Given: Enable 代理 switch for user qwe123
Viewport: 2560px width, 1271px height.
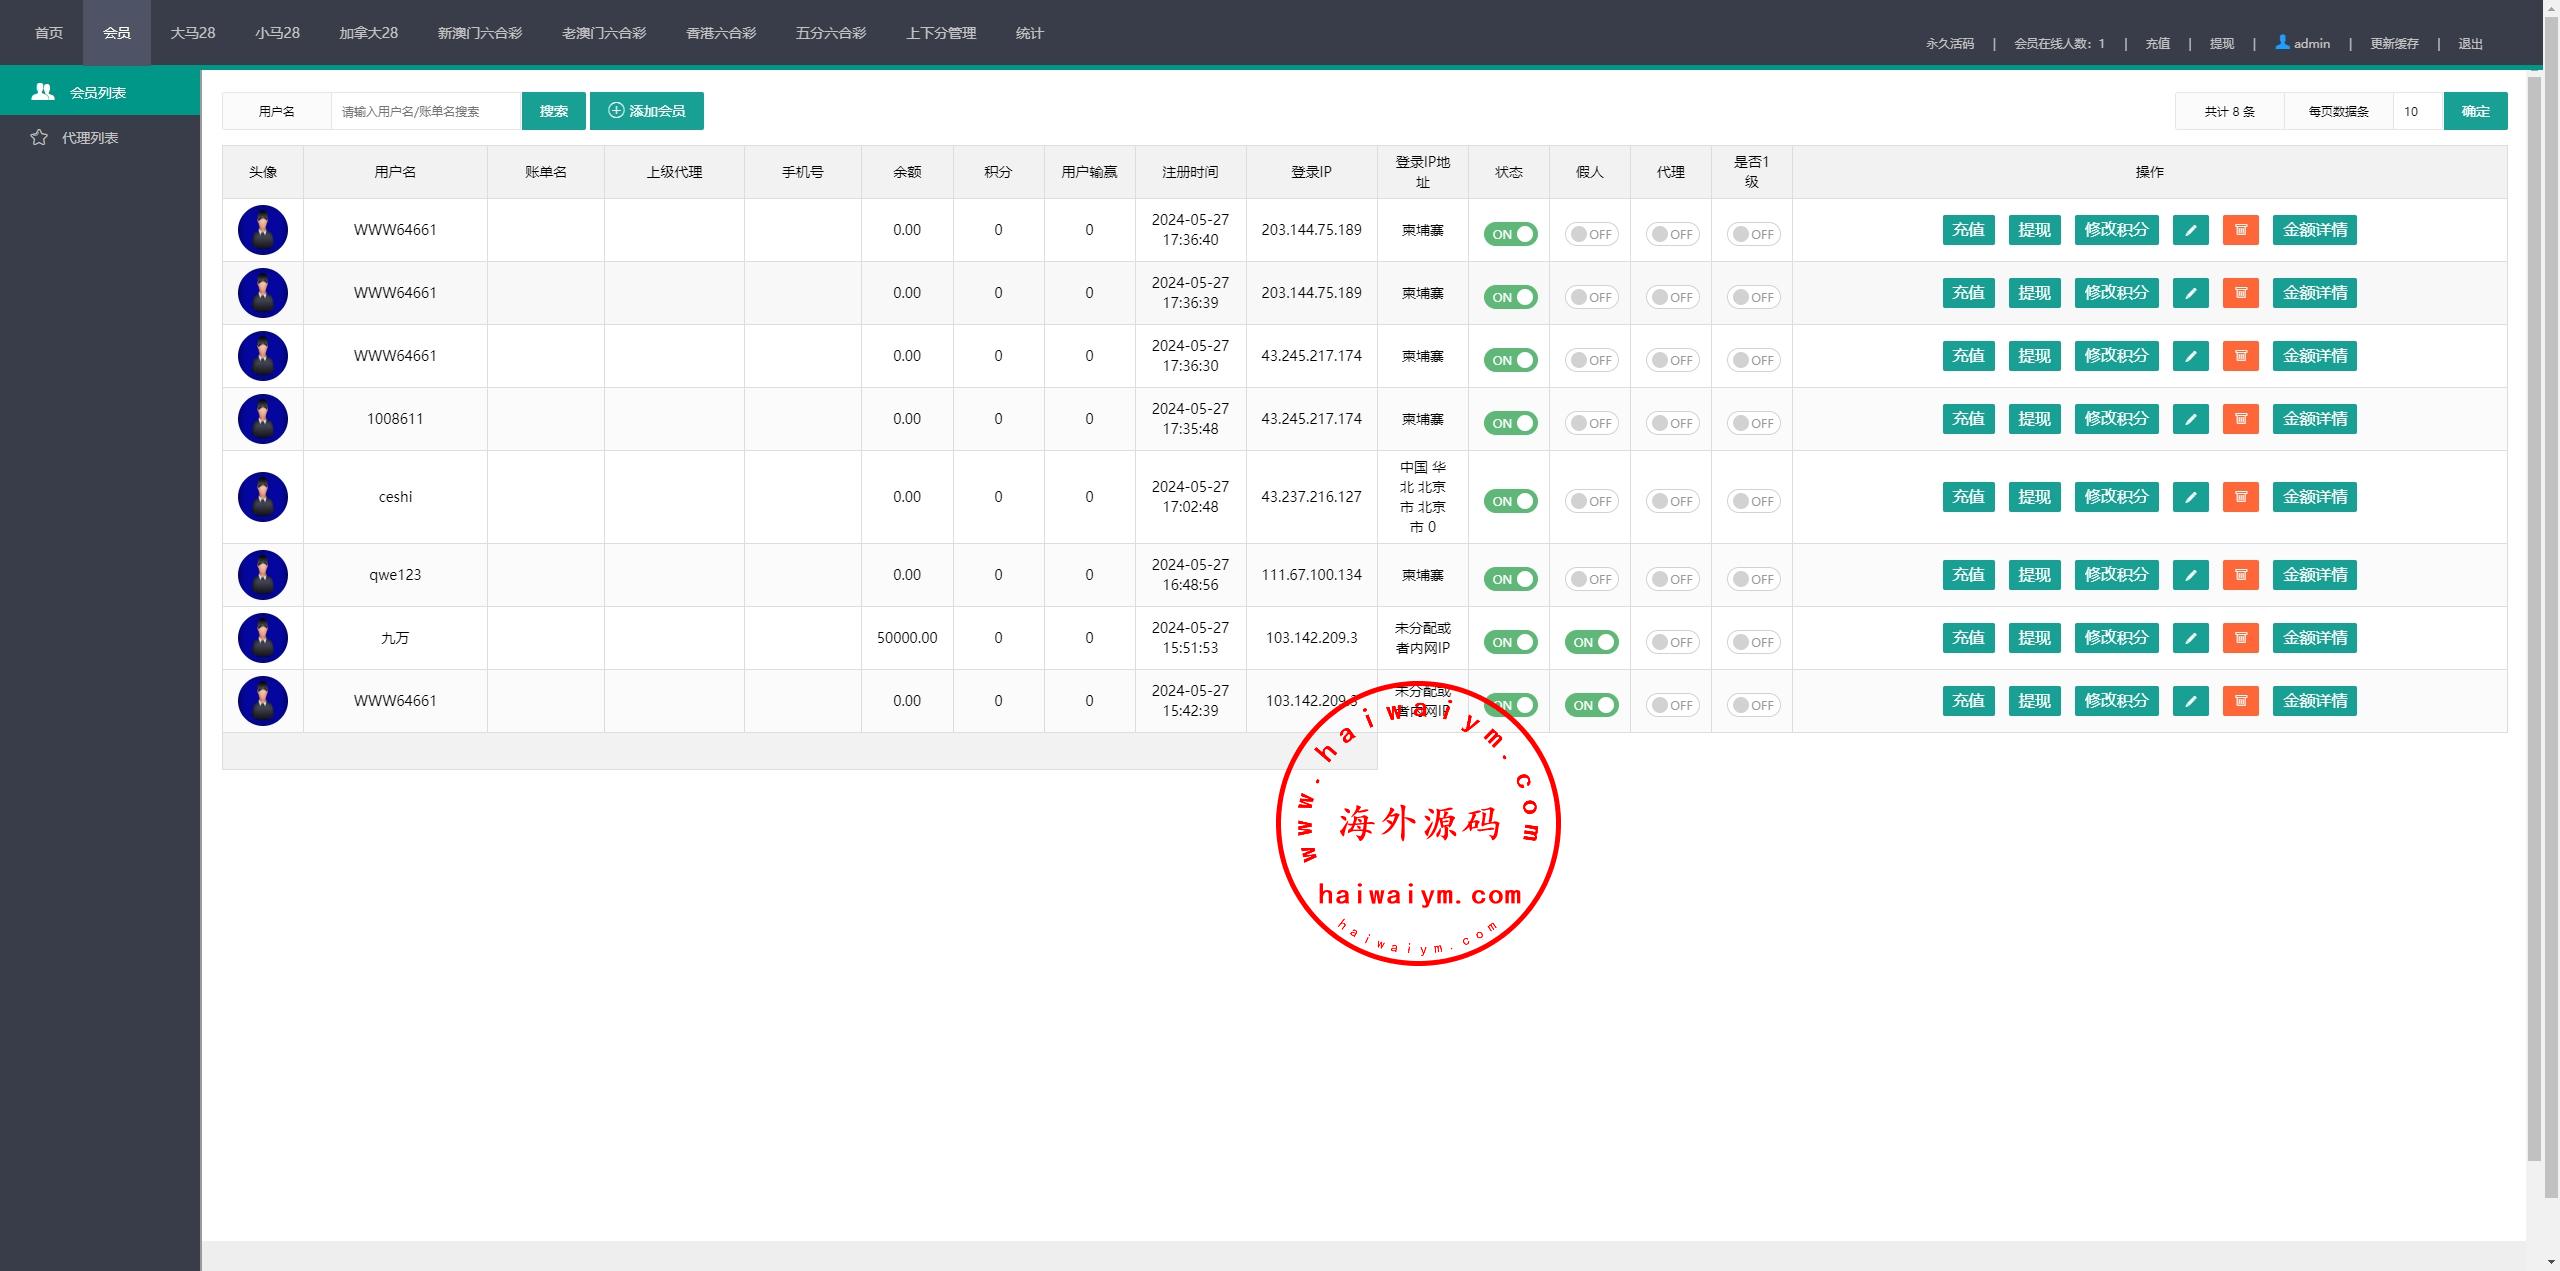Looking at the screenshot, I should tap(1672, 579).
